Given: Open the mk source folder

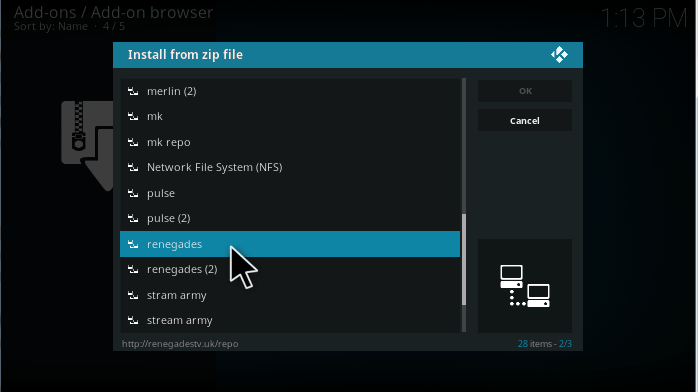Looking at the screenshot, I should [290, 117].
